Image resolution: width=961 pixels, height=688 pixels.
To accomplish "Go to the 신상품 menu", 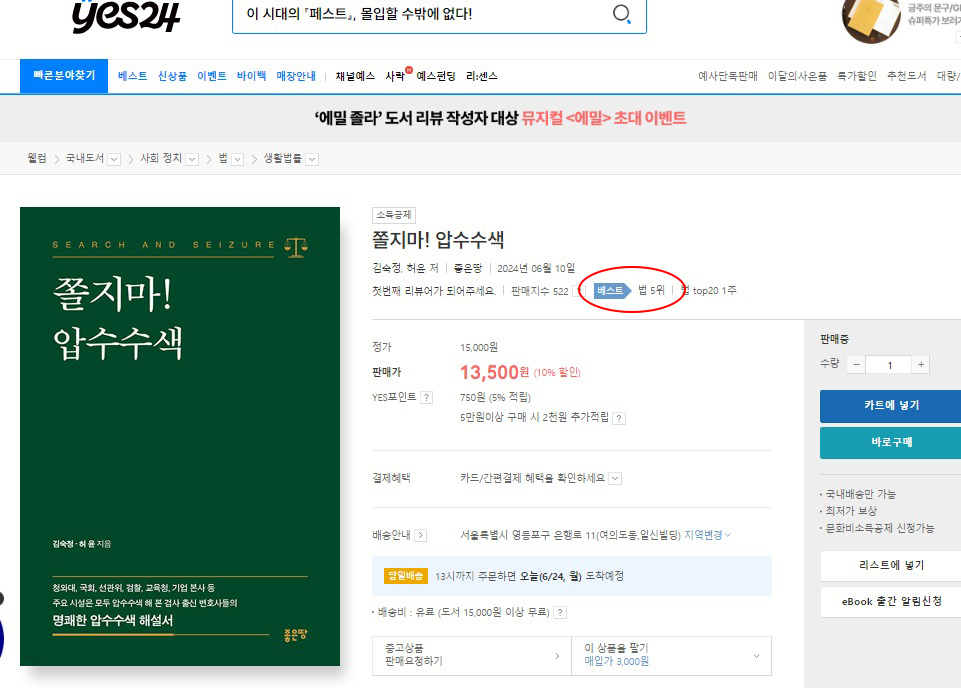I will tap(172, 76).
